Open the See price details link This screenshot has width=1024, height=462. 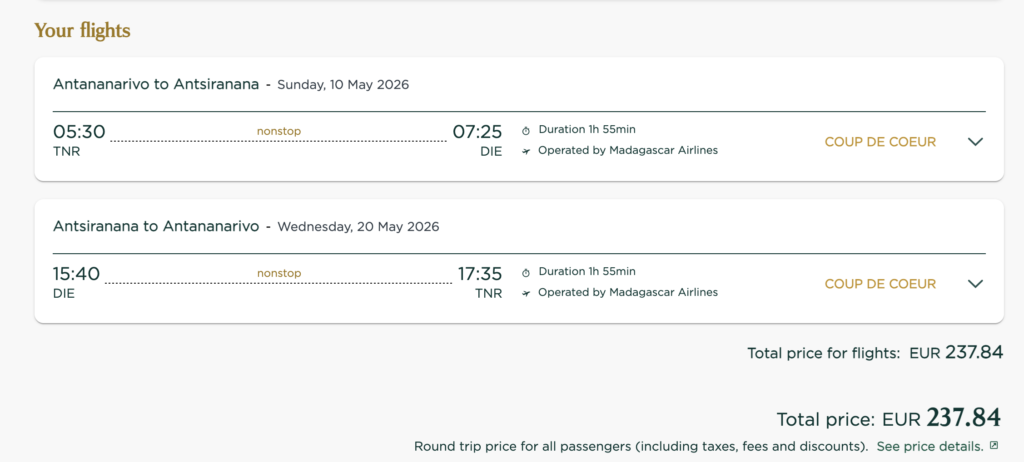point(929,446)
